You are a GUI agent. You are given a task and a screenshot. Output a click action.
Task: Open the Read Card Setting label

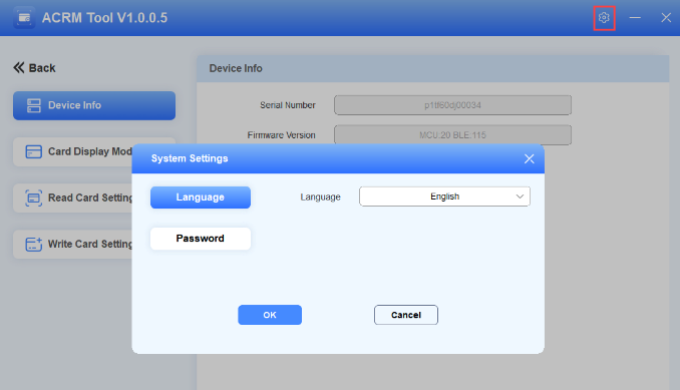tap(90, 198)
